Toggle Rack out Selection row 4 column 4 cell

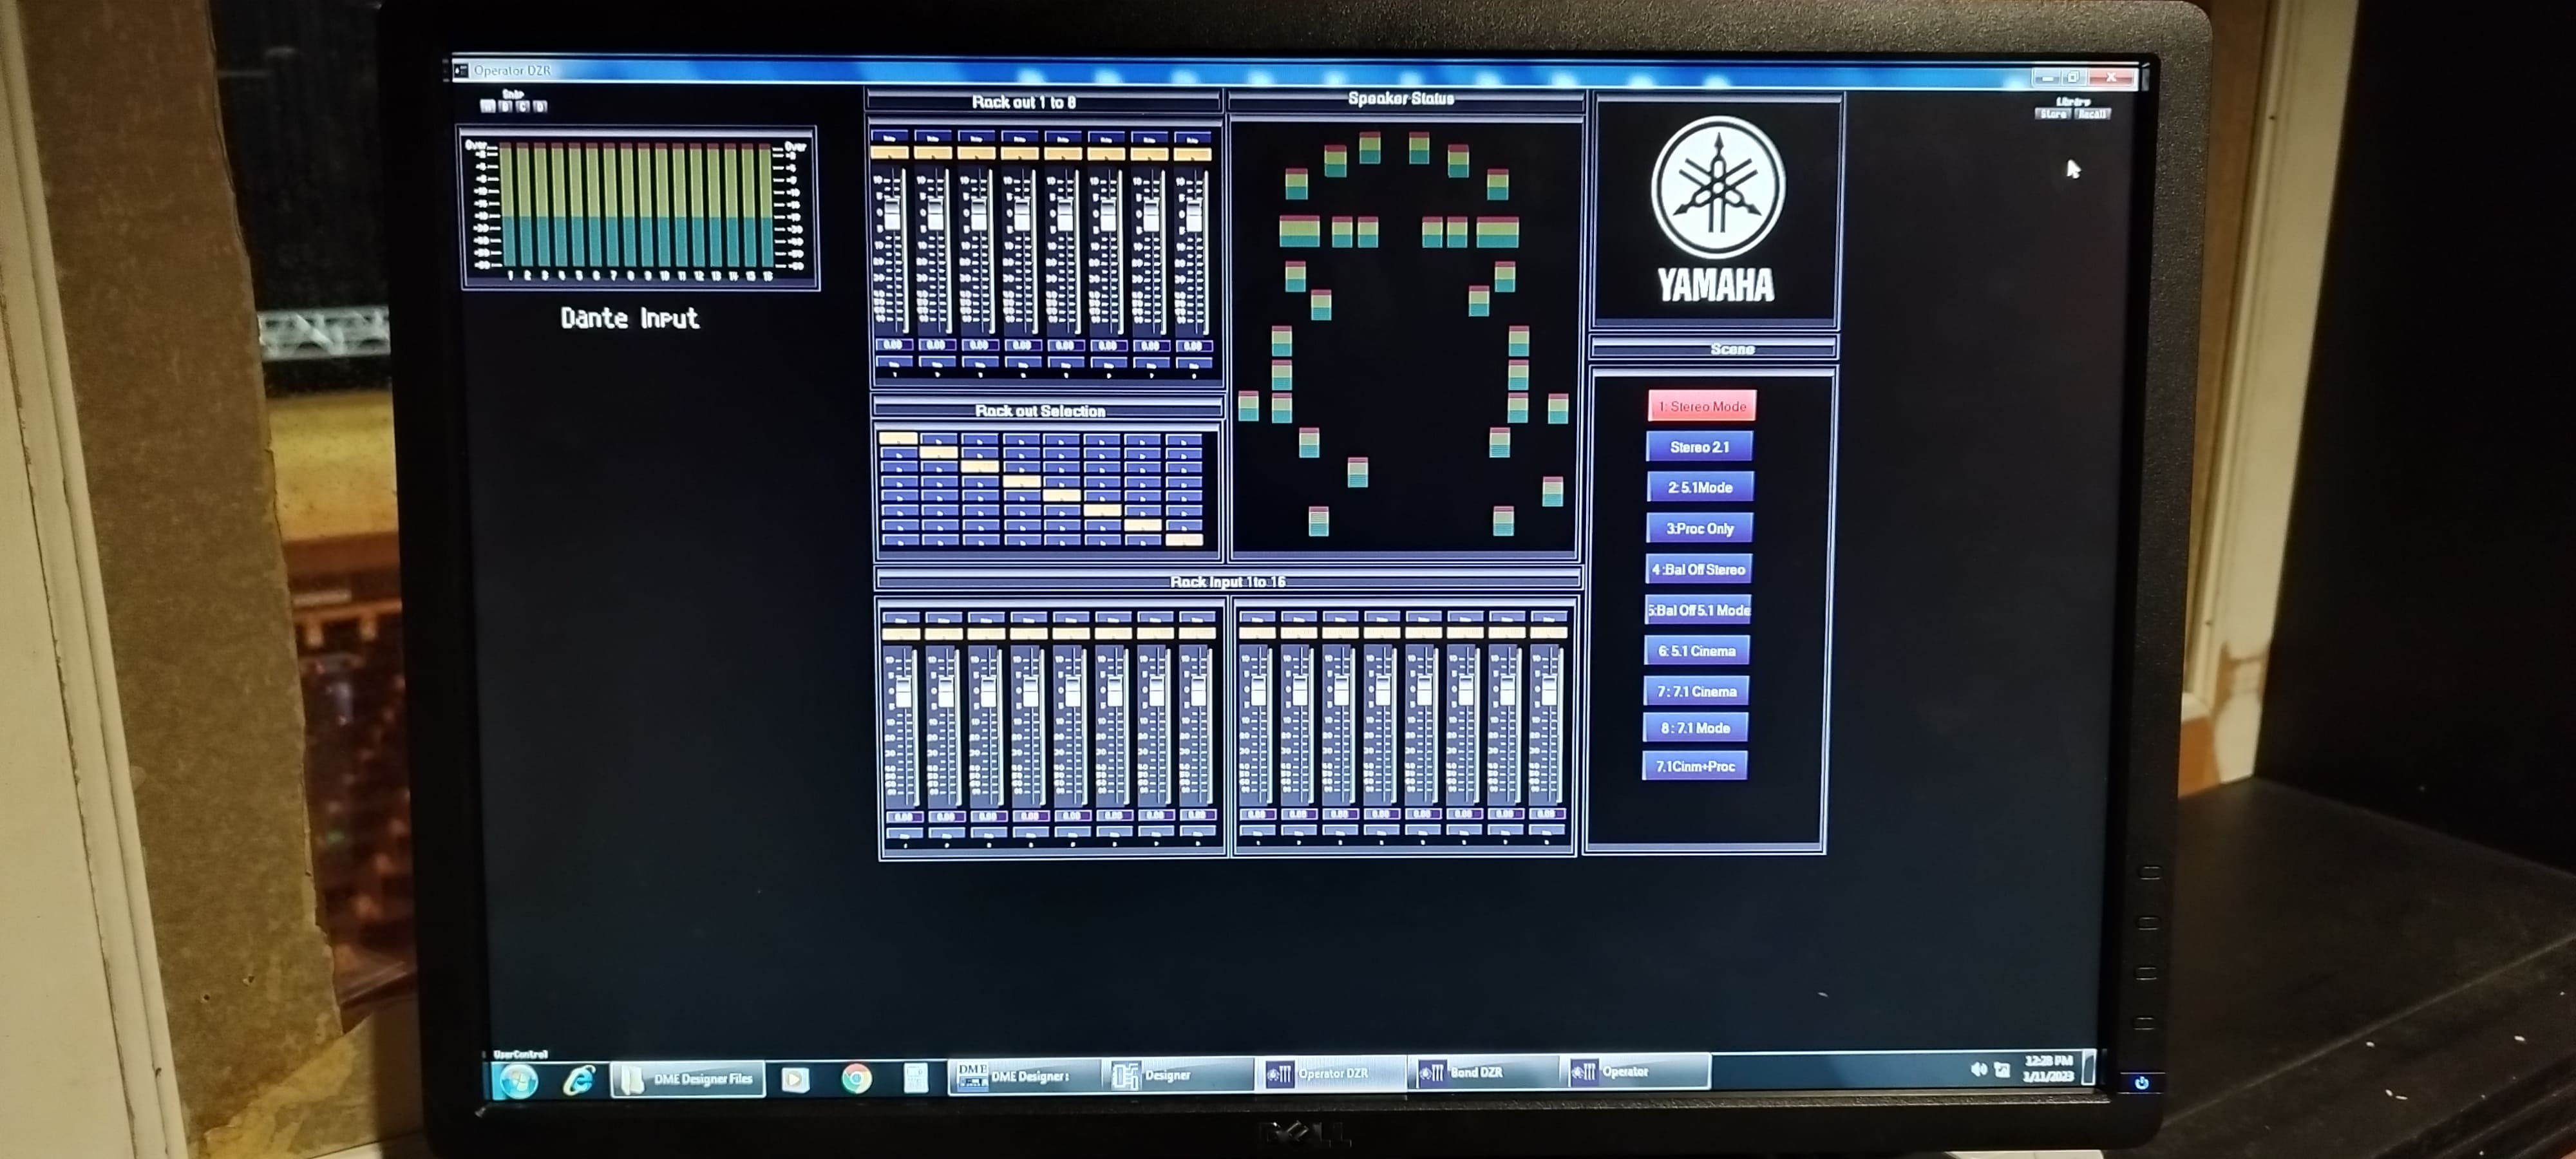tap(1021, 482)
